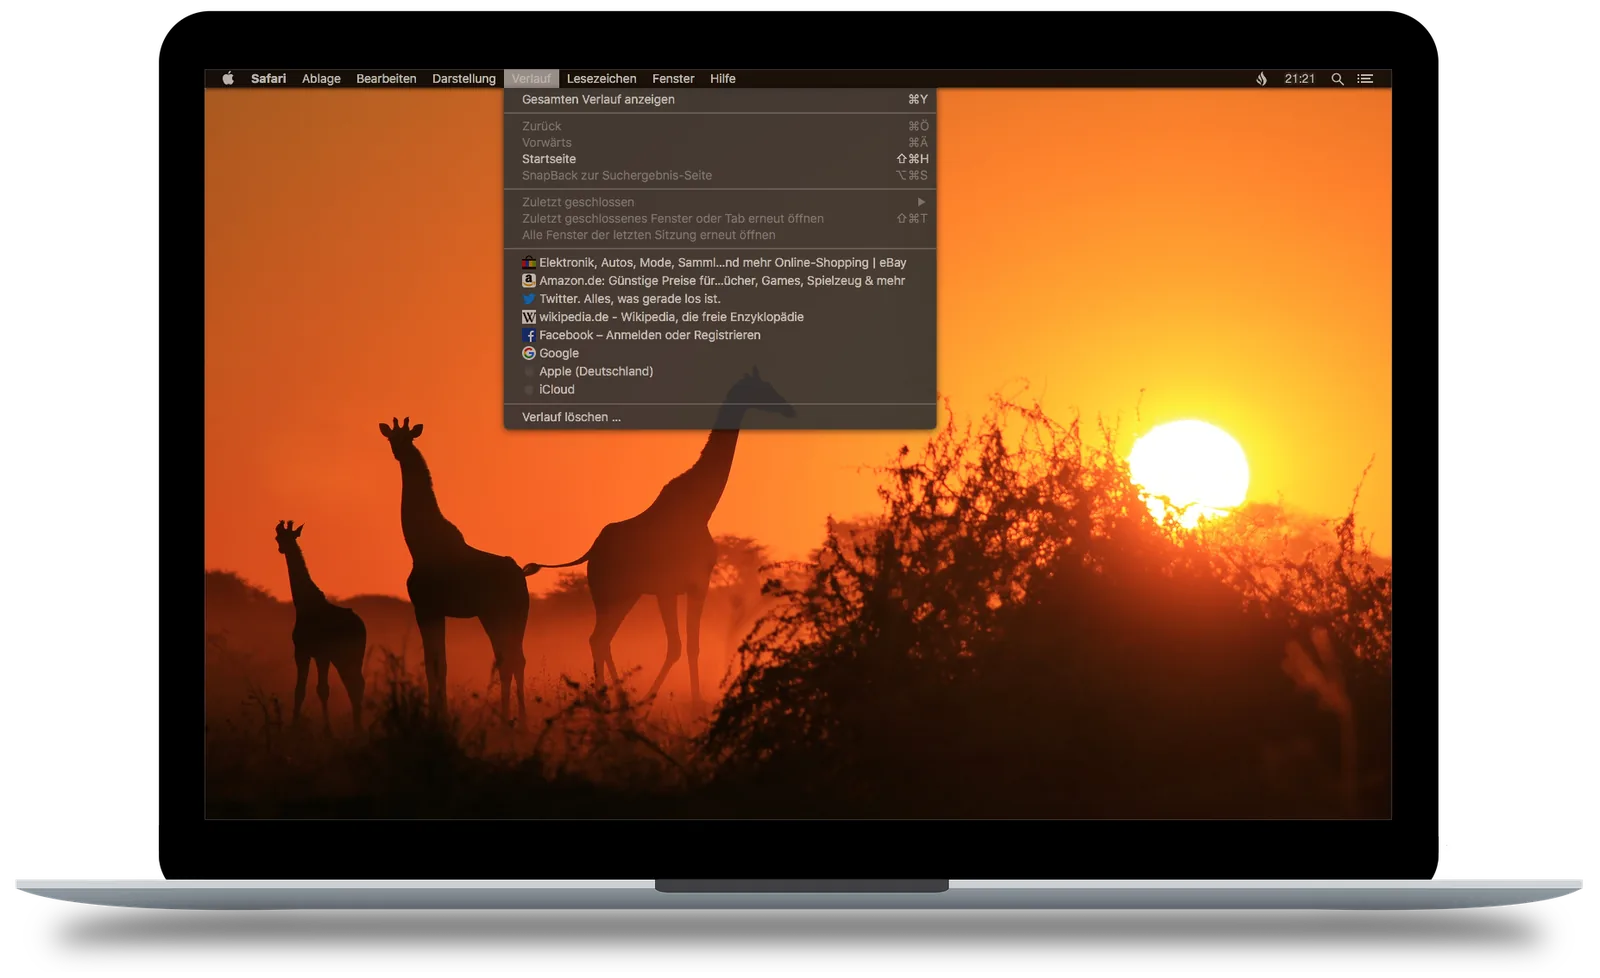Screen dimensions: 1600x978
Task: Open the Apple menu logo
Action: 228,78
